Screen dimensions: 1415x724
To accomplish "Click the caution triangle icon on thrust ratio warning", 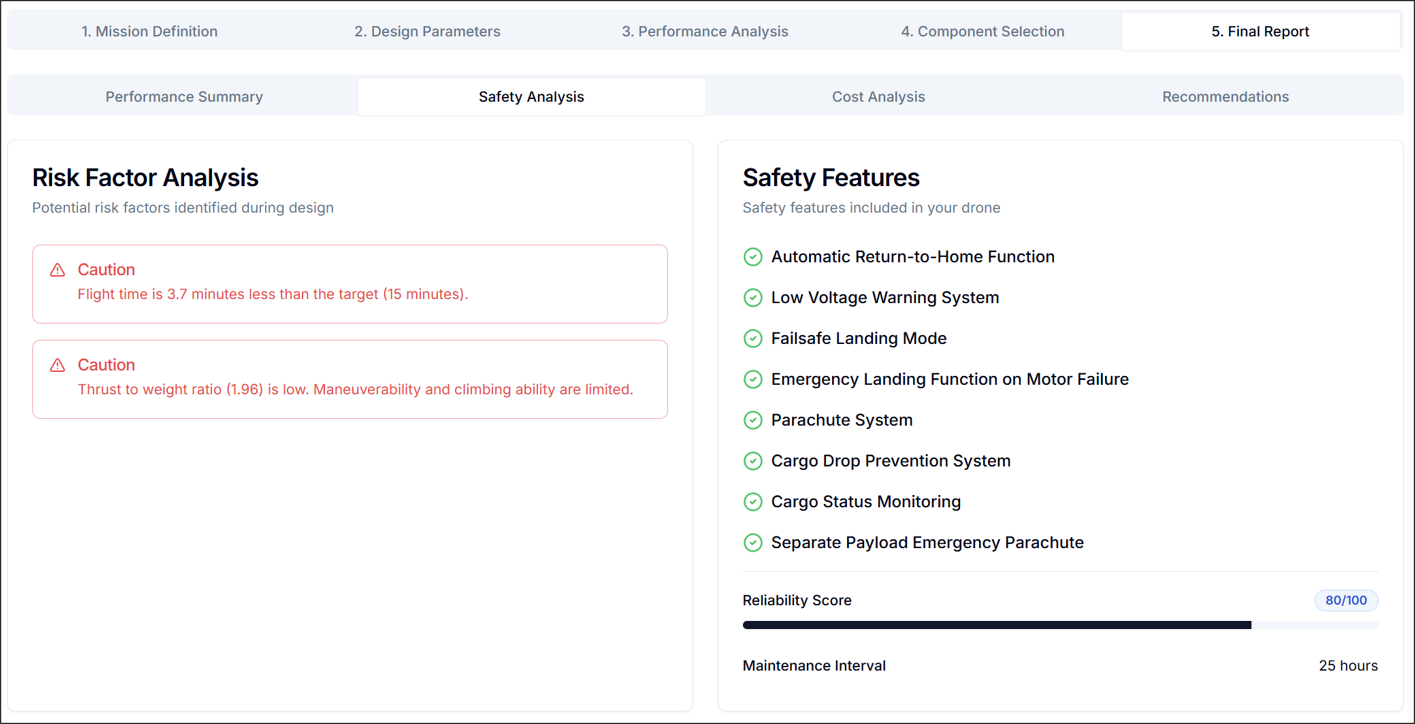I will (59, 364).
